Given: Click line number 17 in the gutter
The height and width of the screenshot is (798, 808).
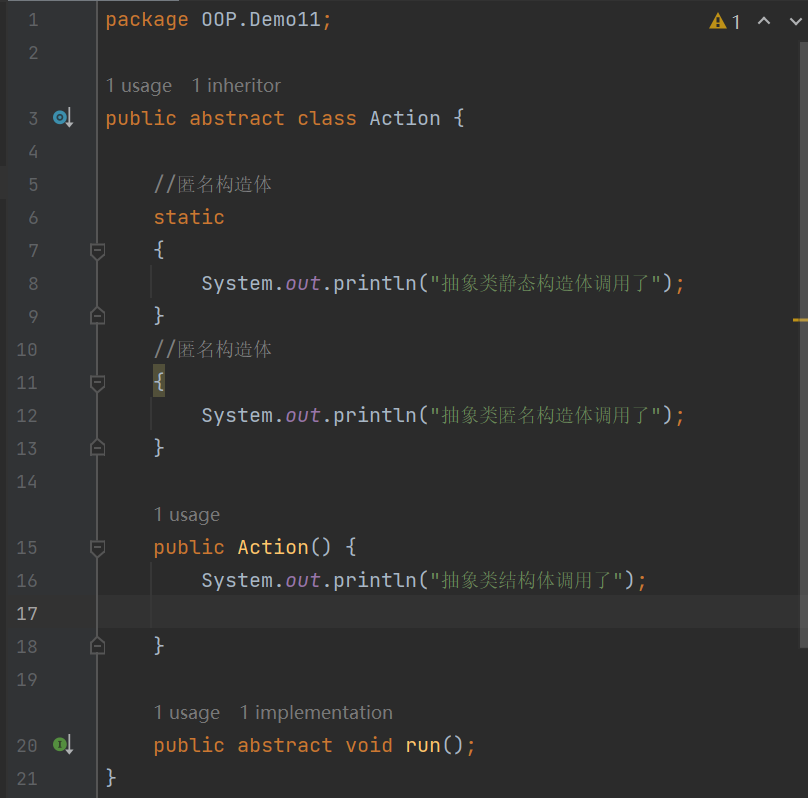Looking at the screenshot, I should click(x=27, y=613).
